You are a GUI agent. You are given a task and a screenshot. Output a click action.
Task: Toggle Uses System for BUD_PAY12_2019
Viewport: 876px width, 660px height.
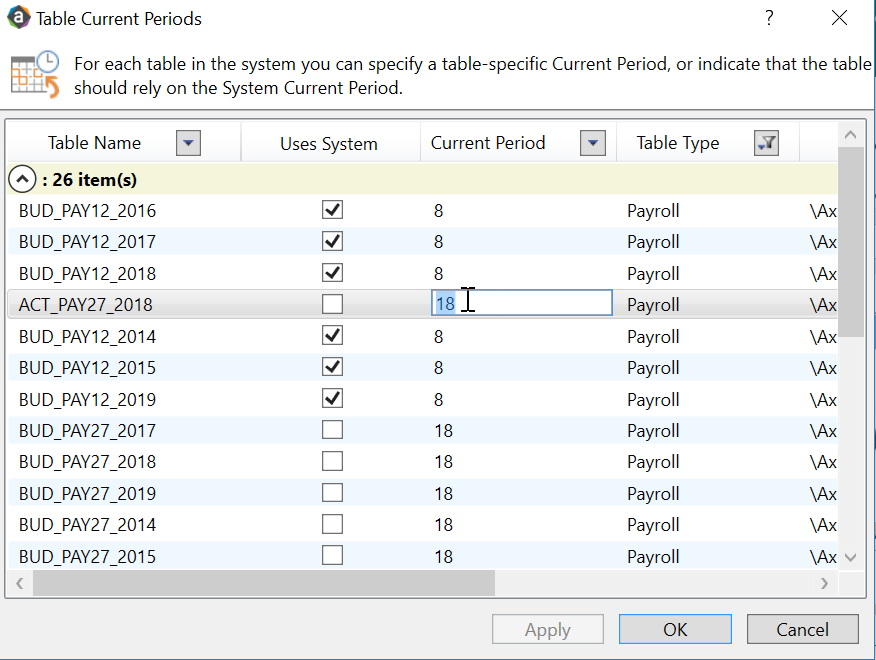332,399
